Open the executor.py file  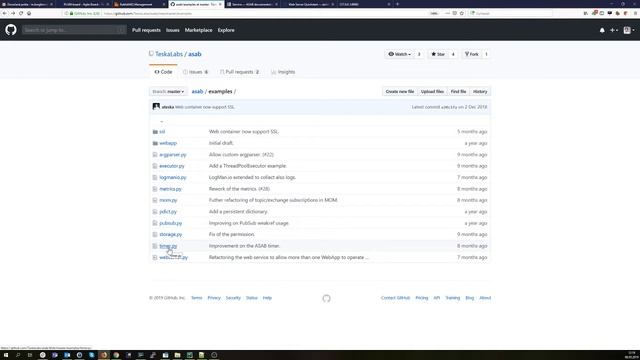click(172, 166)
